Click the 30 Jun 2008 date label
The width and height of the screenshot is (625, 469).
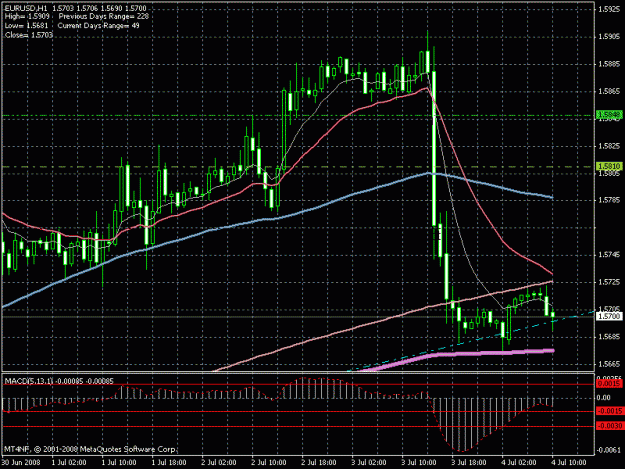click(21, 462)
